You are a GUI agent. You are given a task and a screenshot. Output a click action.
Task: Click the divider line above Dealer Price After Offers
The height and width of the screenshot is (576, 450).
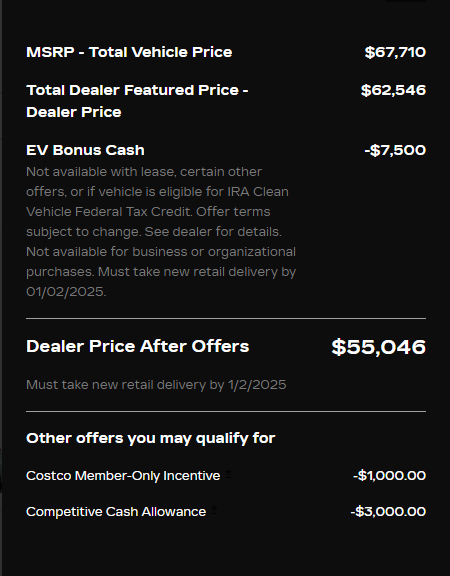coord(226,318)
